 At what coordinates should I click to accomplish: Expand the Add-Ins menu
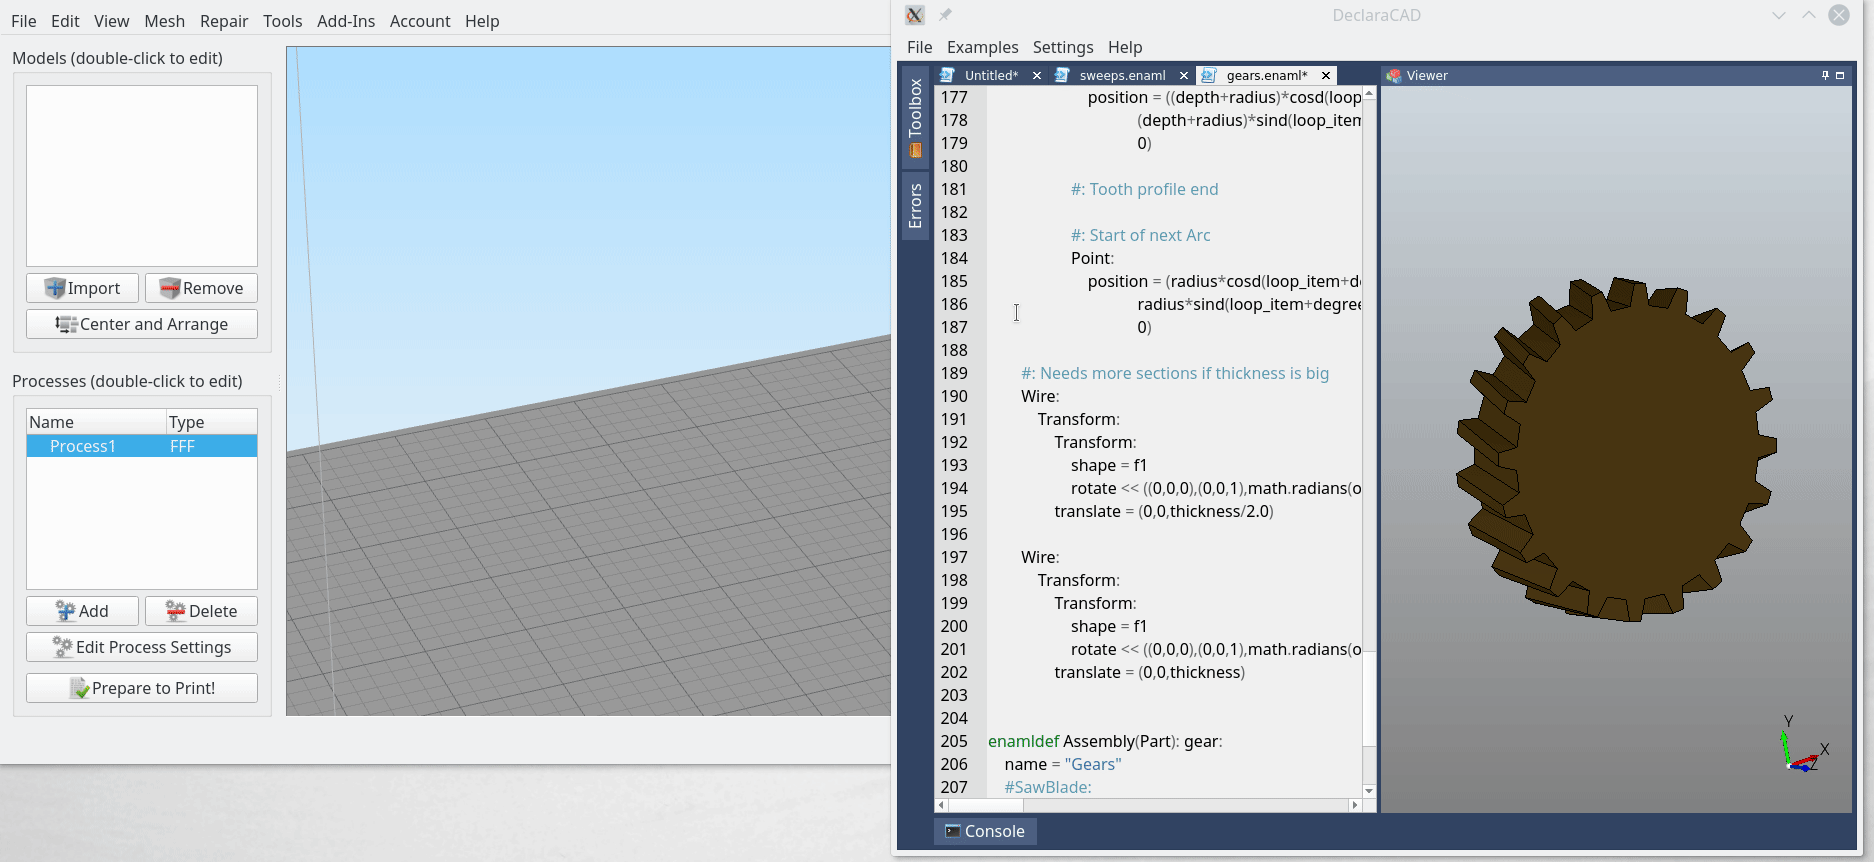[x=345, y=21]
